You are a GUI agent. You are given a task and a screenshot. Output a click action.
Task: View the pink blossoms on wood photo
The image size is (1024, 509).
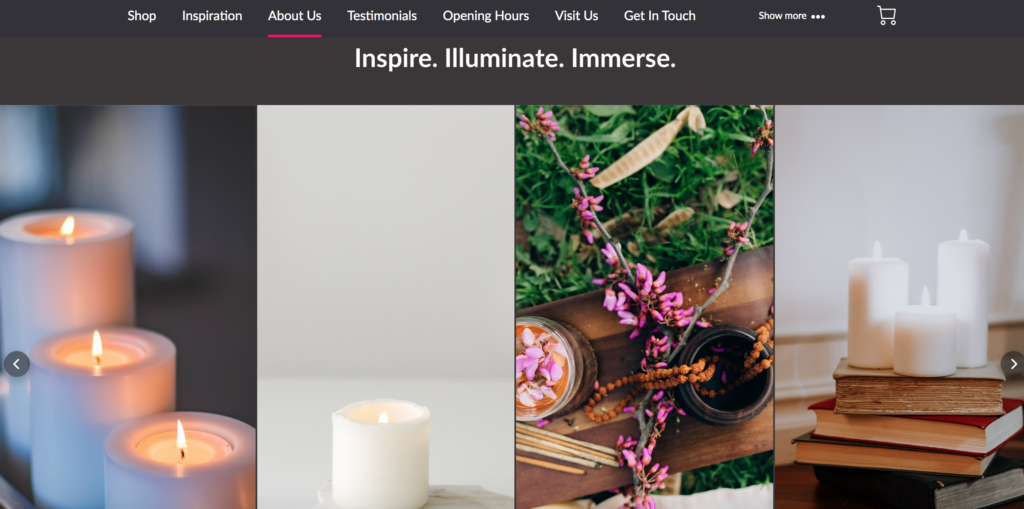pyautogui.click(x=645, y=307)
